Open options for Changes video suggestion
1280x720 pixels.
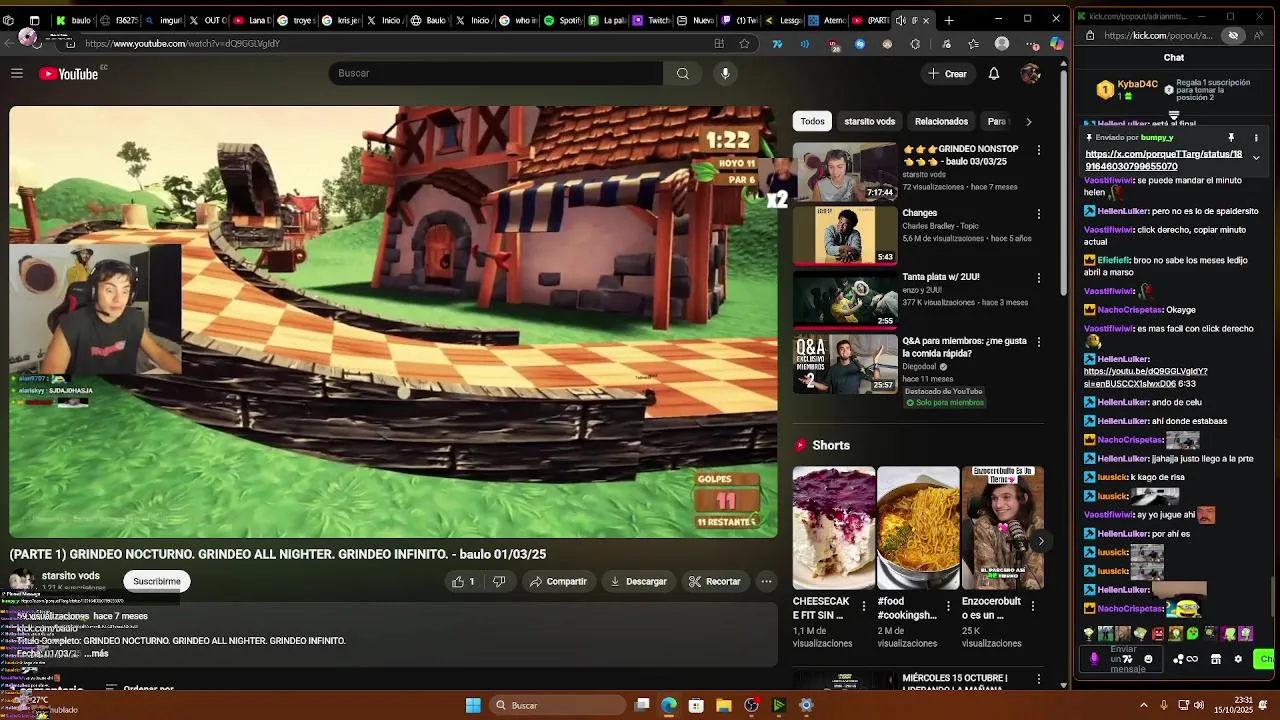(x=1038, y=214)
